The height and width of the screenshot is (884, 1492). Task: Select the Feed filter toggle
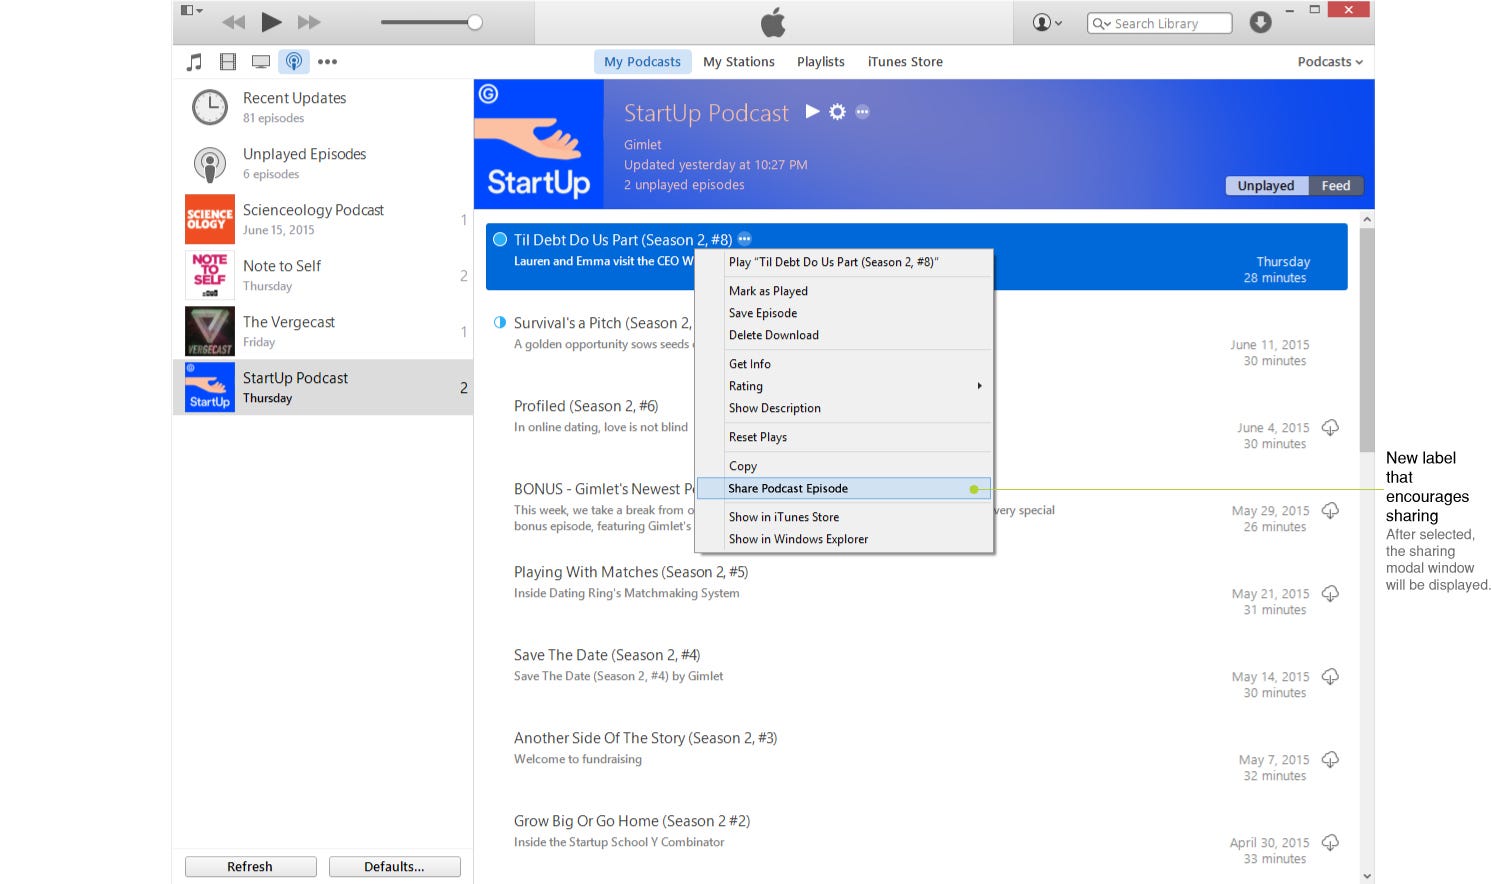1336,186
